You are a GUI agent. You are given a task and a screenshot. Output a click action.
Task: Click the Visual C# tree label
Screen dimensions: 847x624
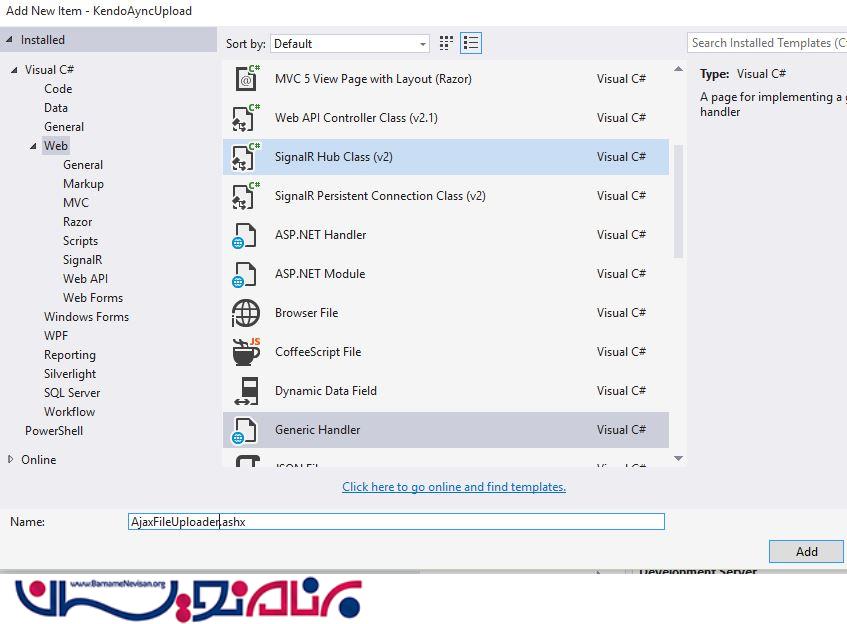[x=49, y=70]
